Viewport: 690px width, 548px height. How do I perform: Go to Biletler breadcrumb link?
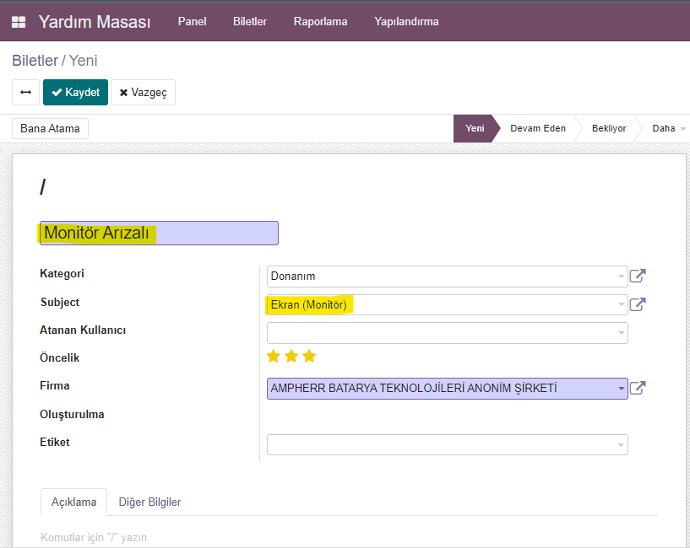pyautogui.click(x=35, y=61)
